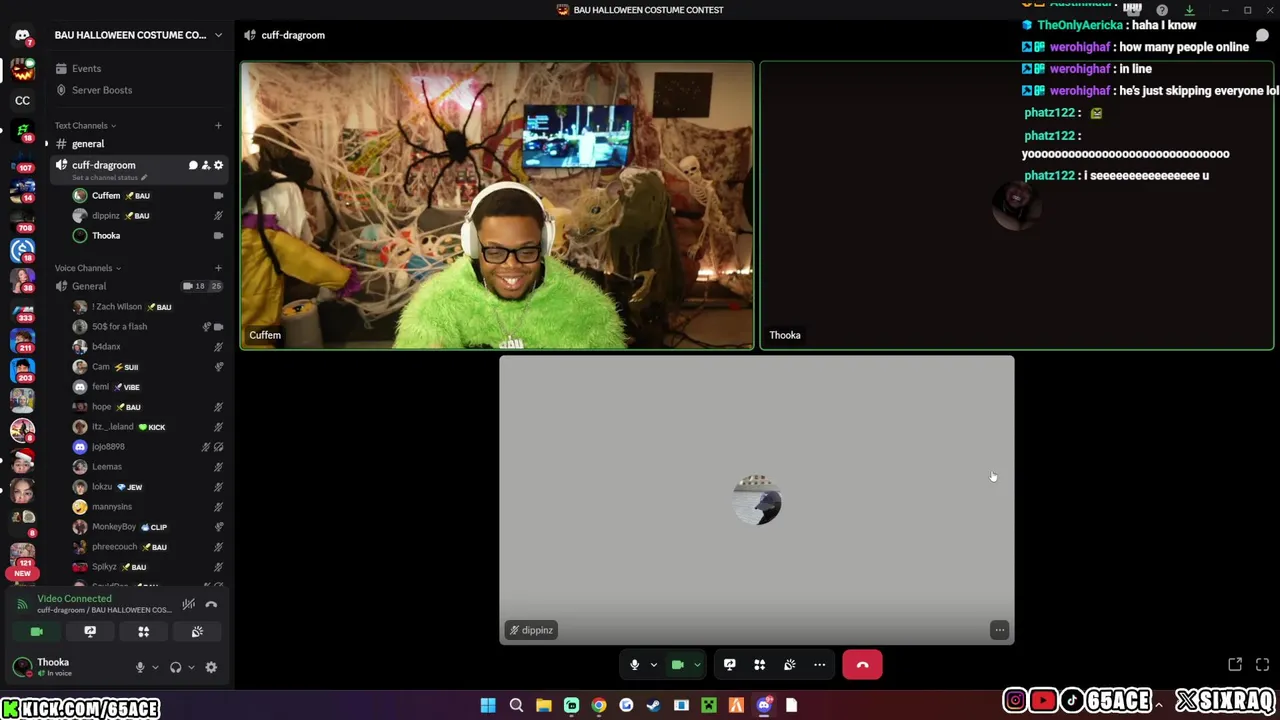Open the CC server in server list
This screenshot has height=720, width=1280.
click(x=22, y=100)
